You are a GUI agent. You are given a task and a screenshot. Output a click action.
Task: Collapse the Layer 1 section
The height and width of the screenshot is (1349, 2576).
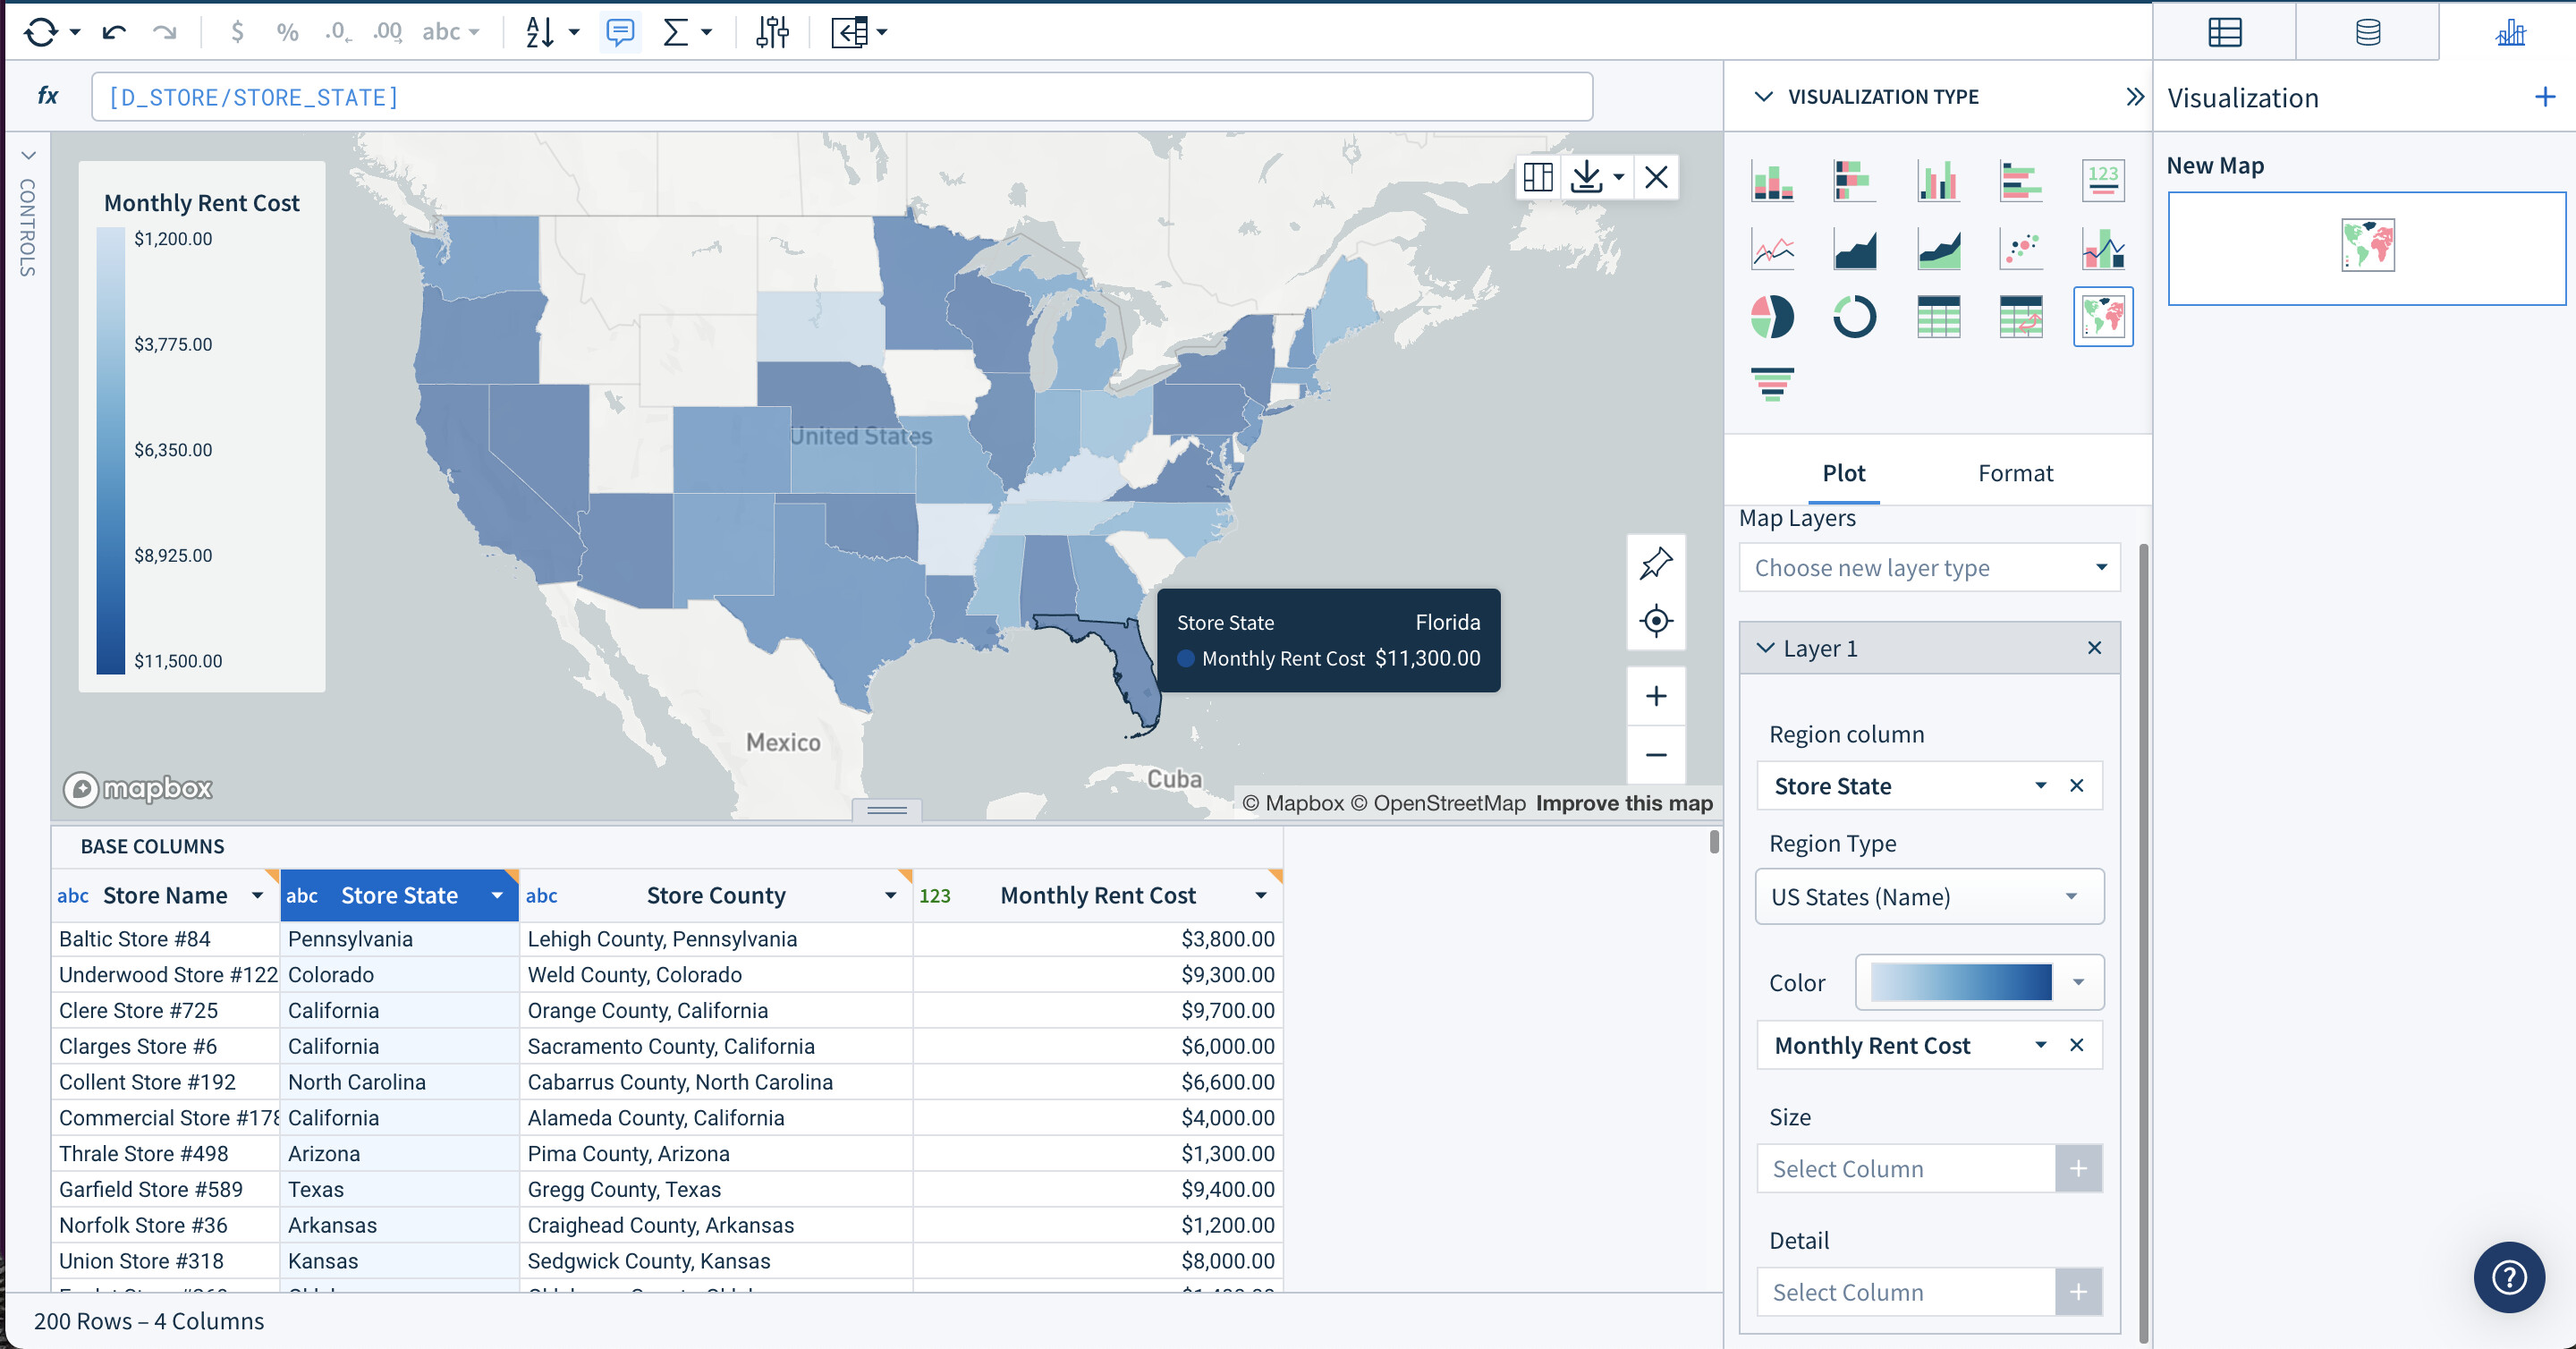pyautogui.click(x=1765, y=647)
